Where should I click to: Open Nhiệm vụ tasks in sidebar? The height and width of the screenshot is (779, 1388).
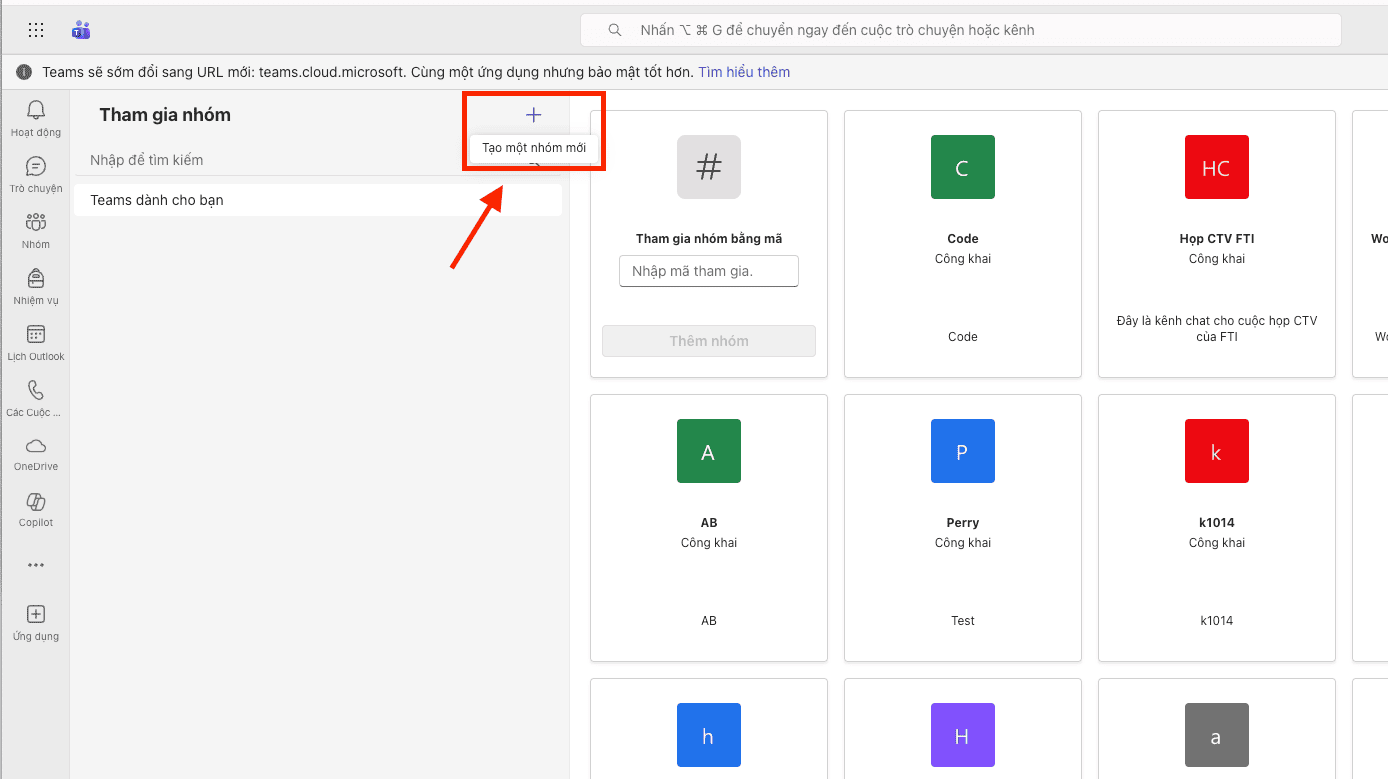(x=36, y=278)
